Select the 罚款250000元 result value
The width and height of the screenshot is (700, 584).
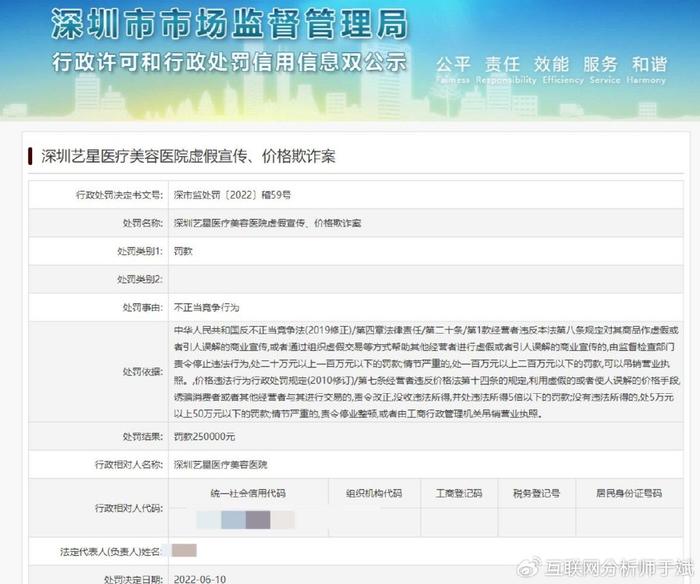(204, 437)
